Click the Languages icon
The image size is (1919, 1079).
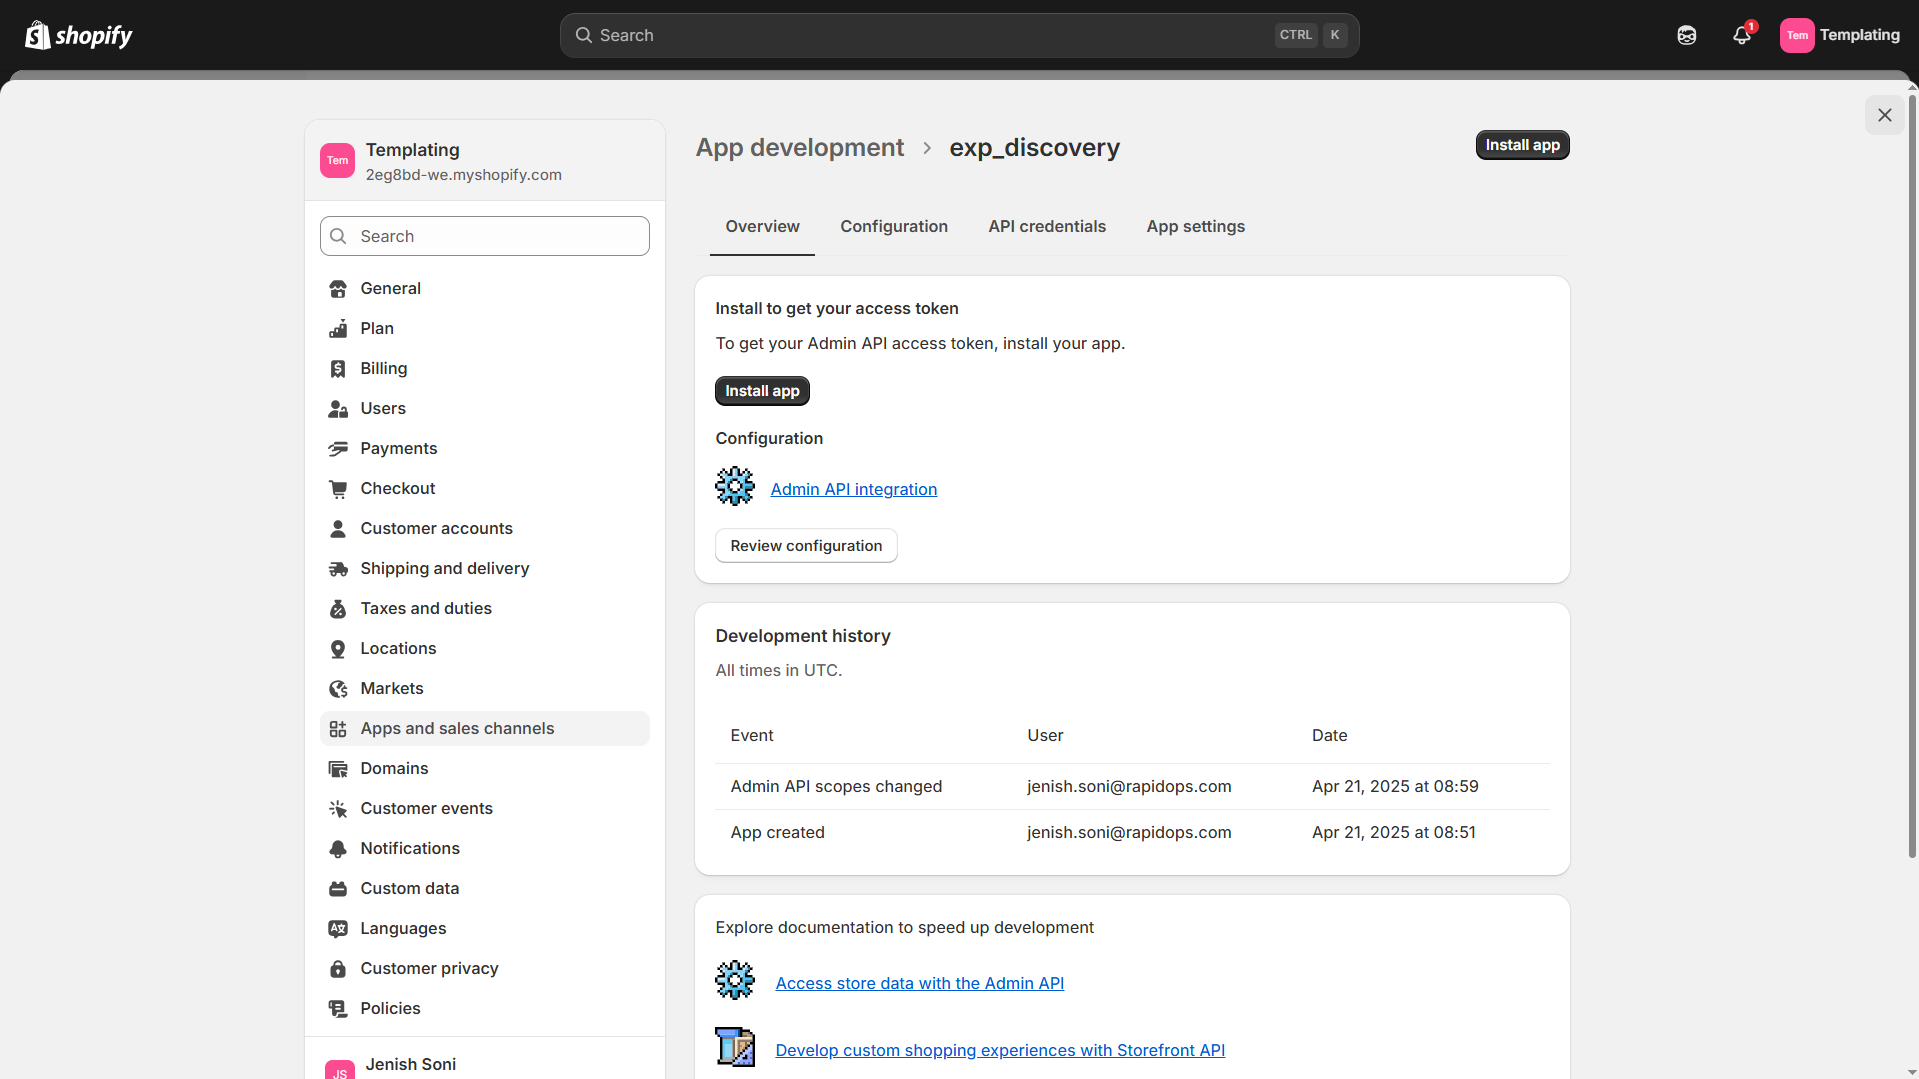point(338,929)
